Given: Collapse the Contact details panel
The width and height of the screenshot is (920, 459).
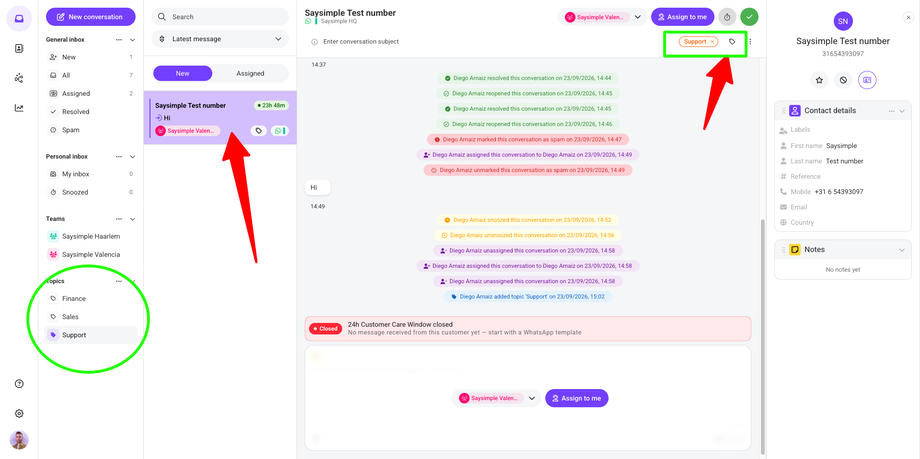Looking at the screenshot, I should [902, 111].
